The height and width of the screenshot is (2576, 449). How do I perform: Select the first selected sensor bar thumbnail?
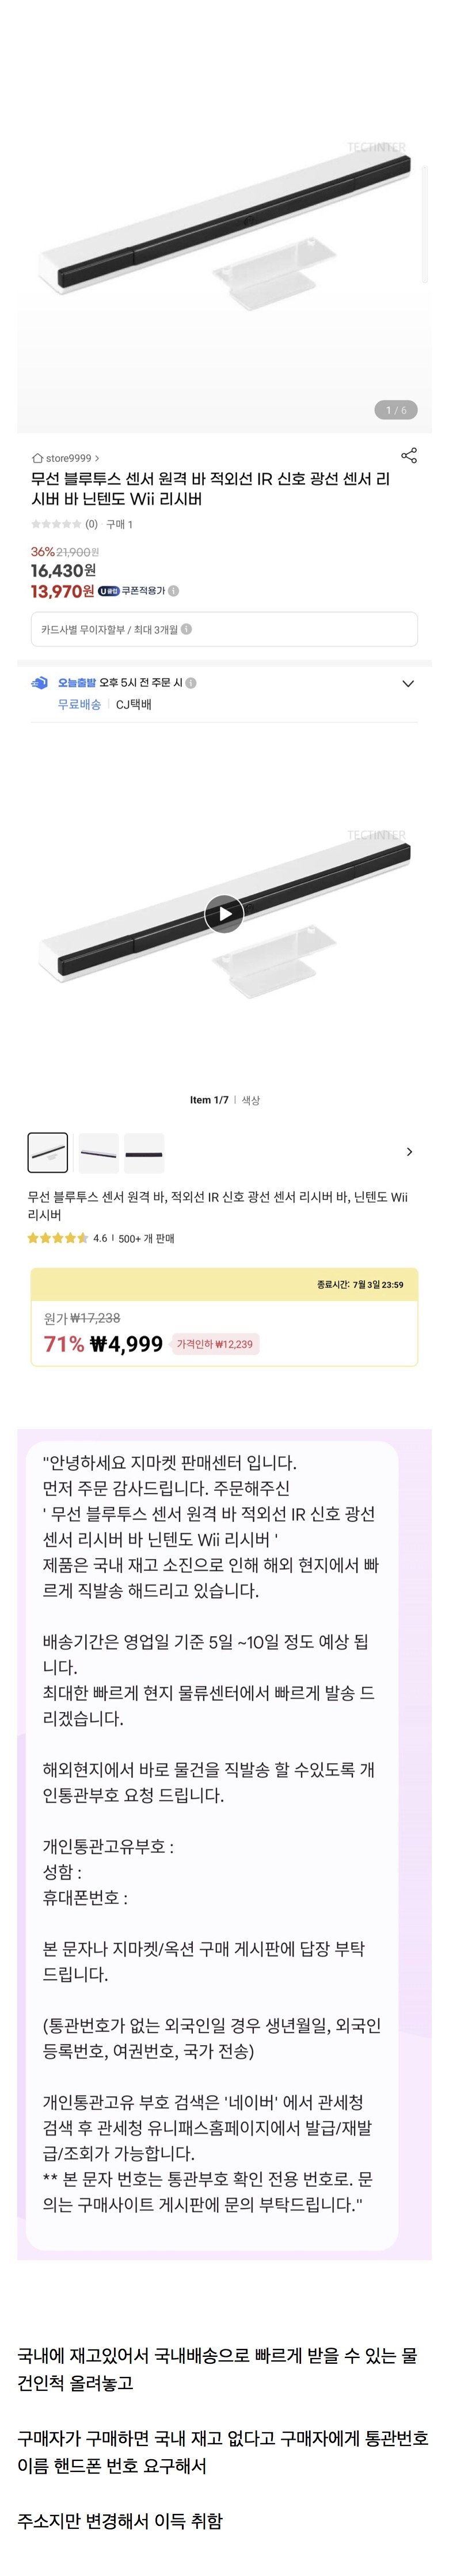coord(48,1153)
